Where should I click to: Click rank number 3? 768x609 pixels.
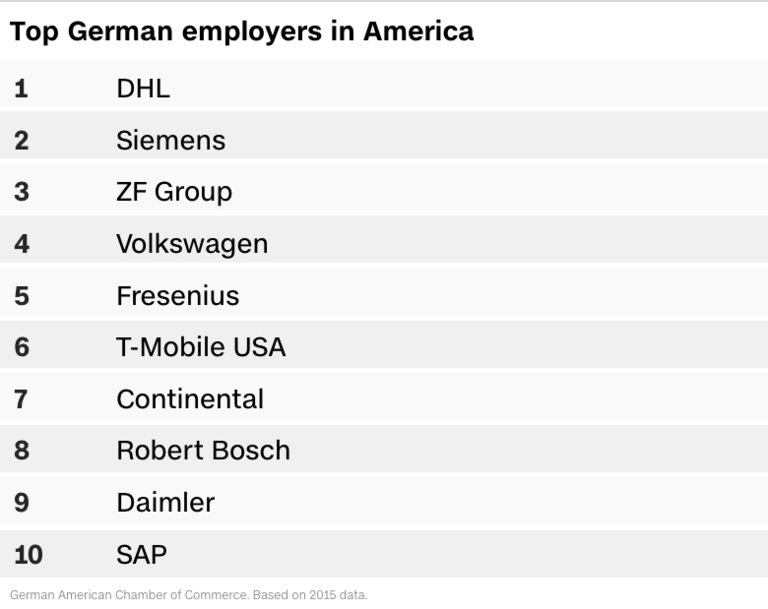(x=21, y=192)
